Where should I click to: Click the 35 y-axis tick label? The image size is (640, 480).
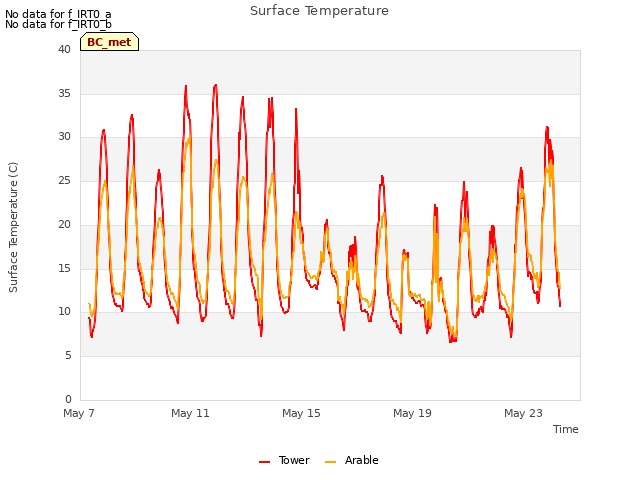click(64, 93)
